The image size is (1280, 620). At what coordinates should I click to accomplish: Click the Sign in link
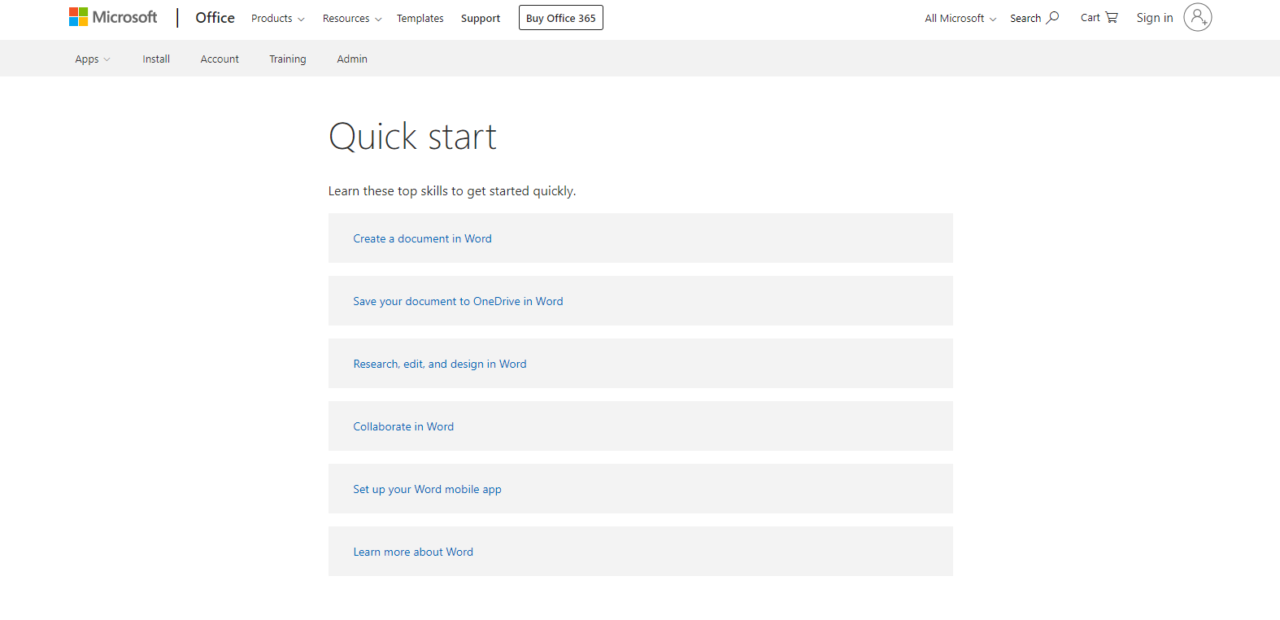click(1154, 18)
